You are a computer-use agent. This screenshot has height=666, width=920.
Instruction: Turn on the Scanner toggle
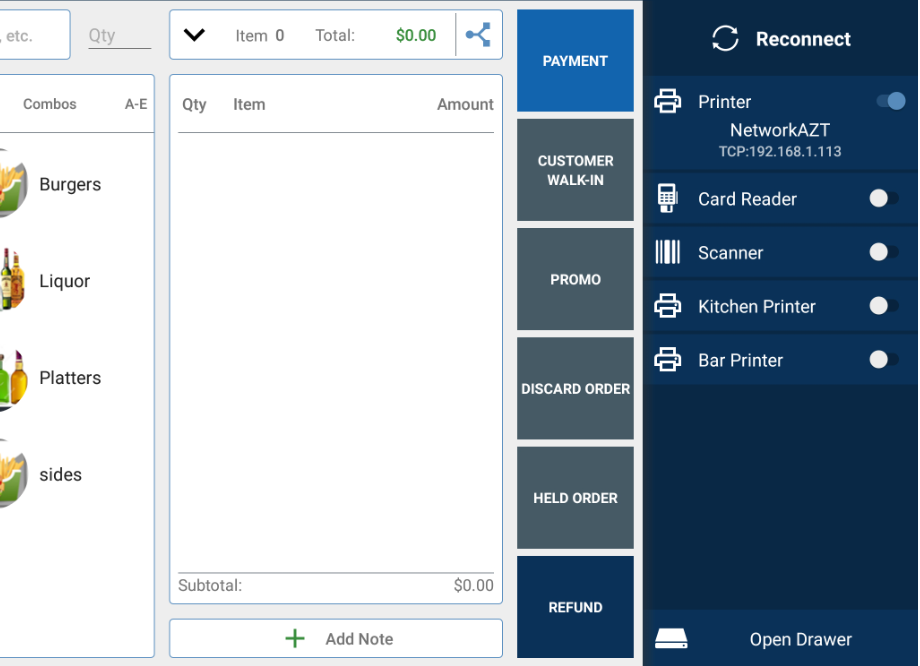pos(883,253)
